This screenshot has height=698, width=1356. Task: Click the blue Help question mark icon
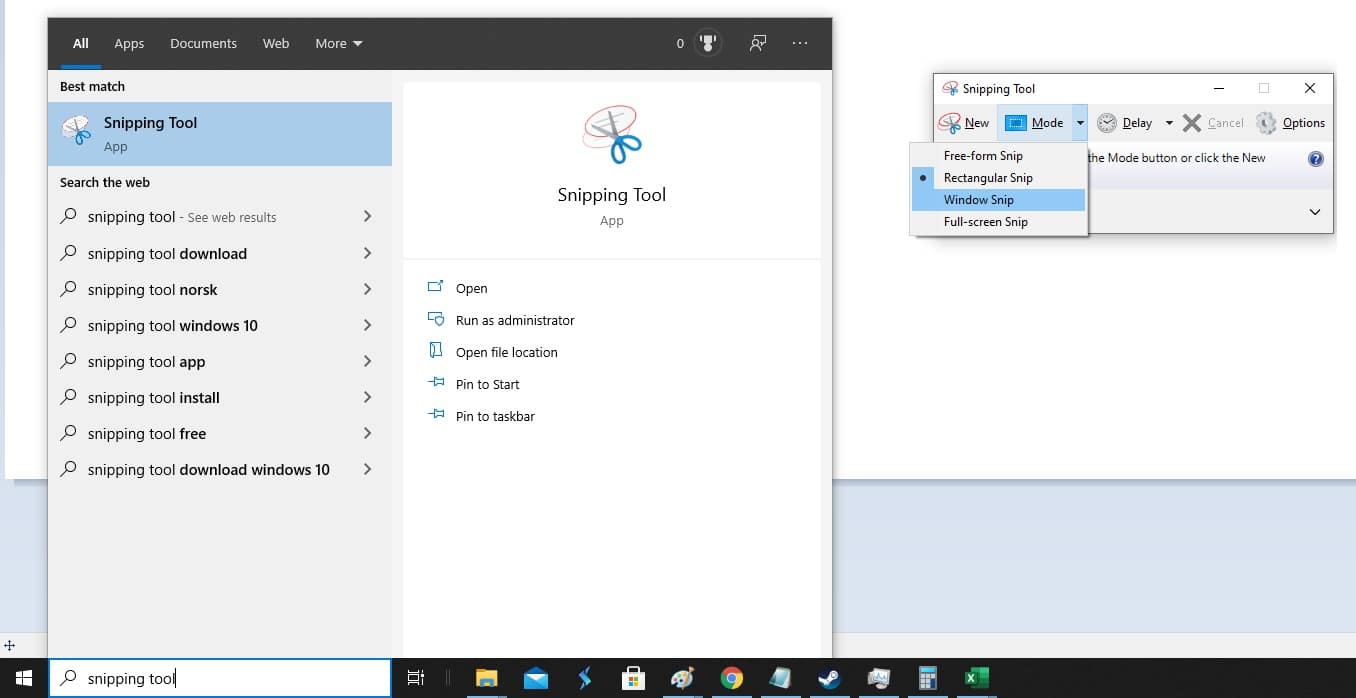tap(1317, 157)
